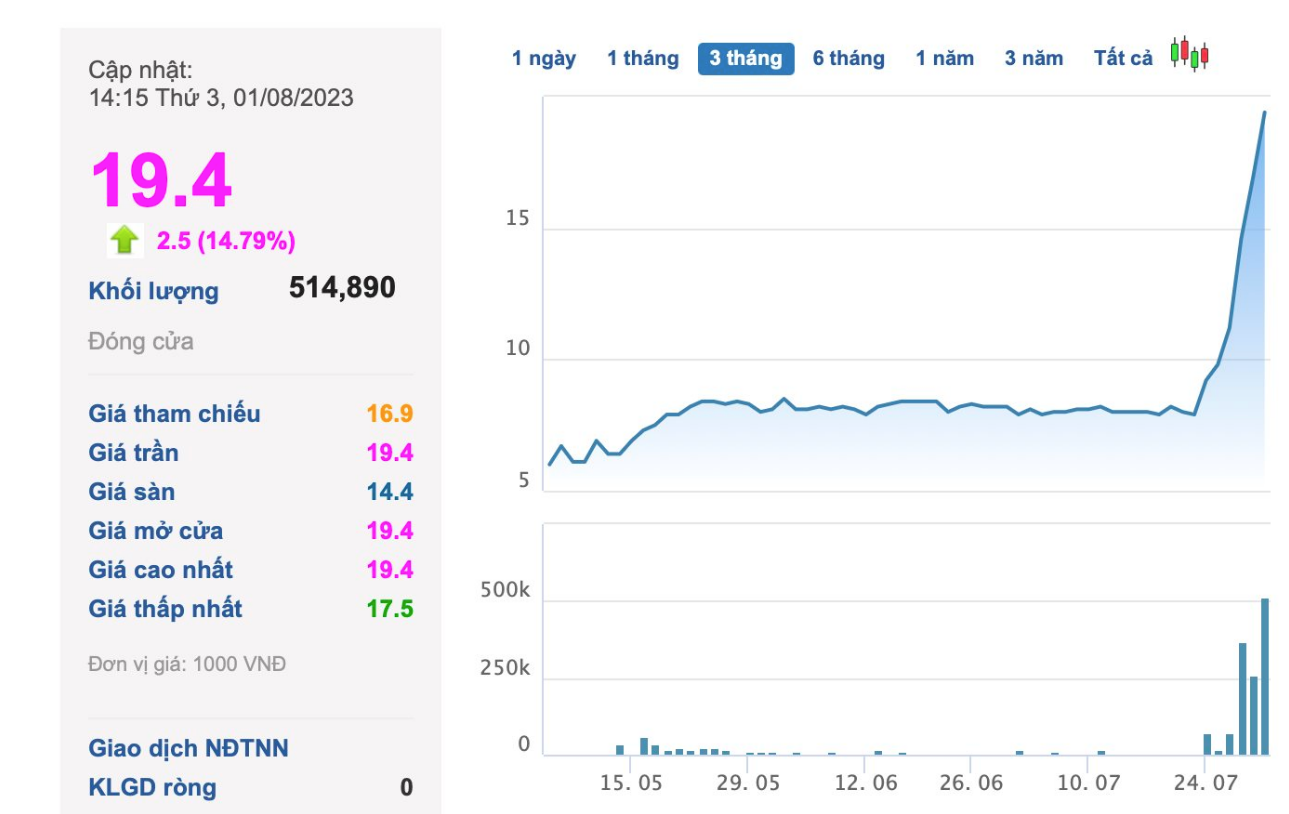Click the 'Giá trần' label
The height and width of the screenshot is (814, 1289).
134,453
